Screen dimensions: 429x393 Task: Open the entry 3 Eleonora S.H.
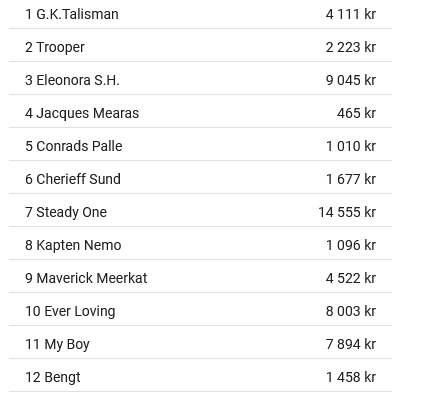(200, 80)
